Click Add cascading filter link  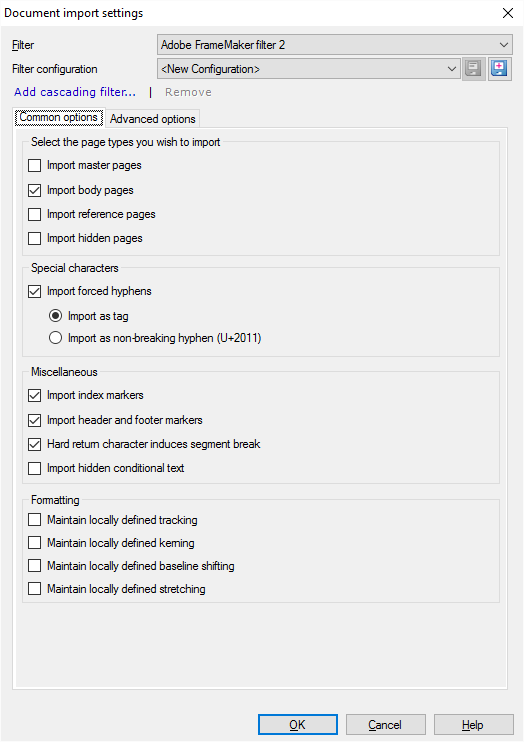pos(75,92)
